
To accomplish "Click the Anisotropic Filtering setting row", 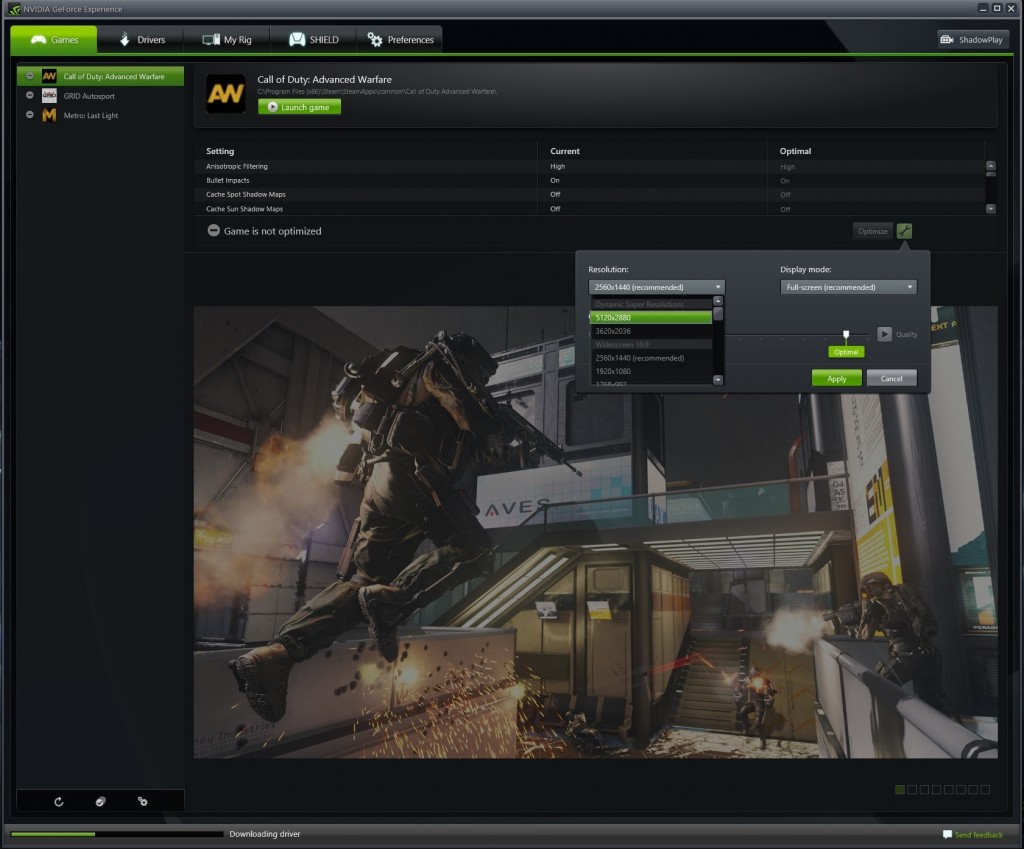I will 590,167.
